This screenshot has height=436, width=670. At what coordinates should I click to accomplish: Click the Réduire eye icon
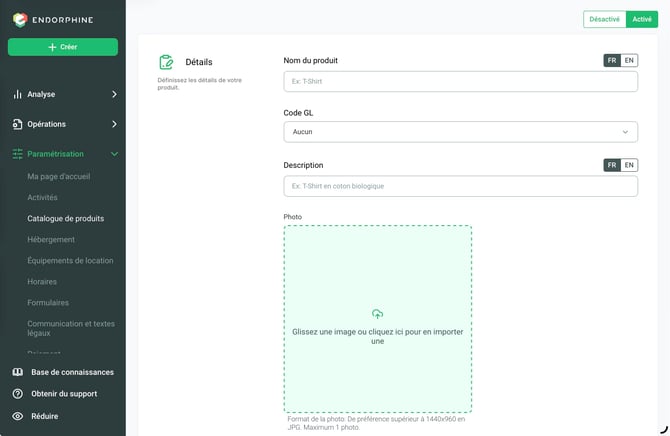(18, 416)
